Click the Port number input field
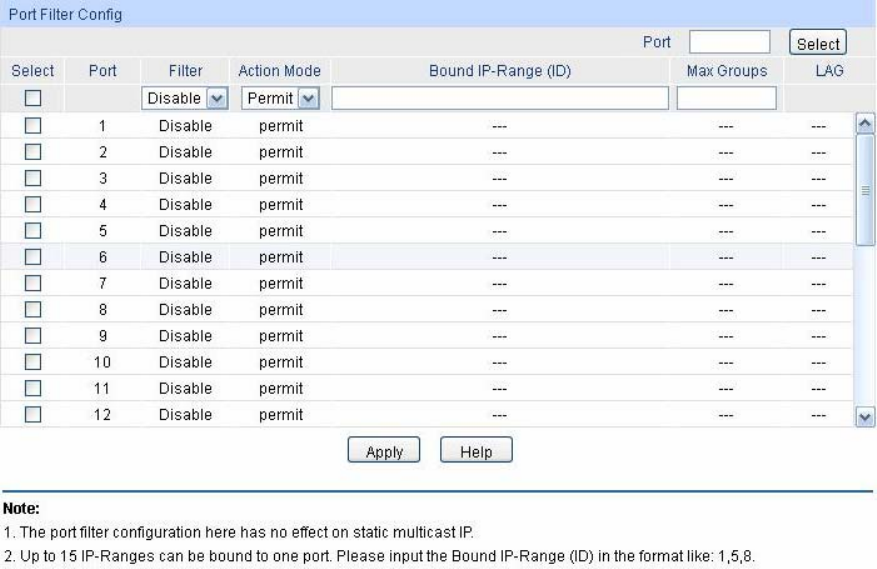The height and width of the screenshot is (569, 877). pyautogui.click(x=729, y=42)
